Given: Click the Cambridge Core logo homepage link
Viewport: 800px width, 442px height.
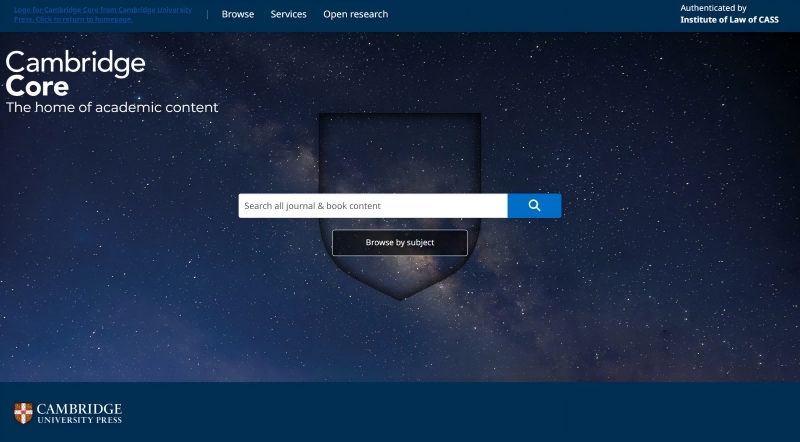Looking at the screenshot, I should [x=103, y=14].
